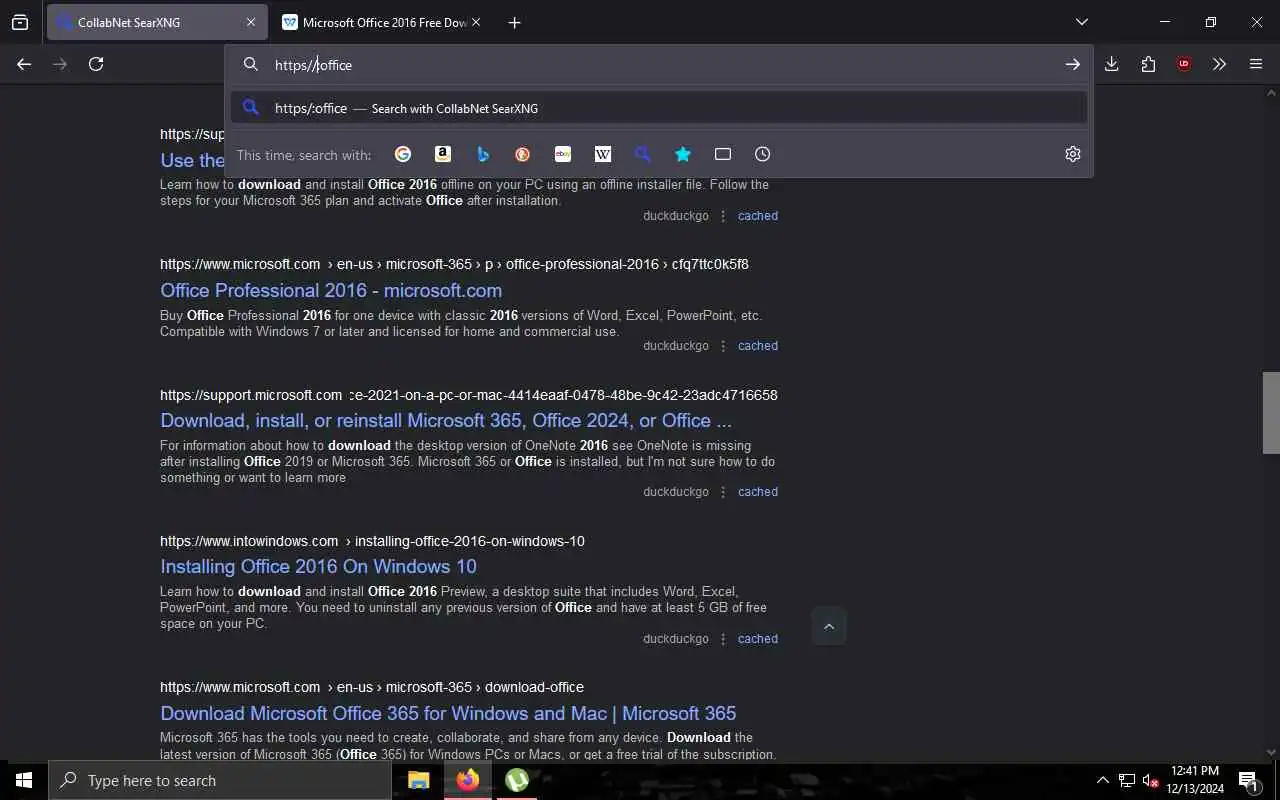Open uTorrent from the taskbar
Viewport: 1280px width, 800px height.
[x=516, y=780]
